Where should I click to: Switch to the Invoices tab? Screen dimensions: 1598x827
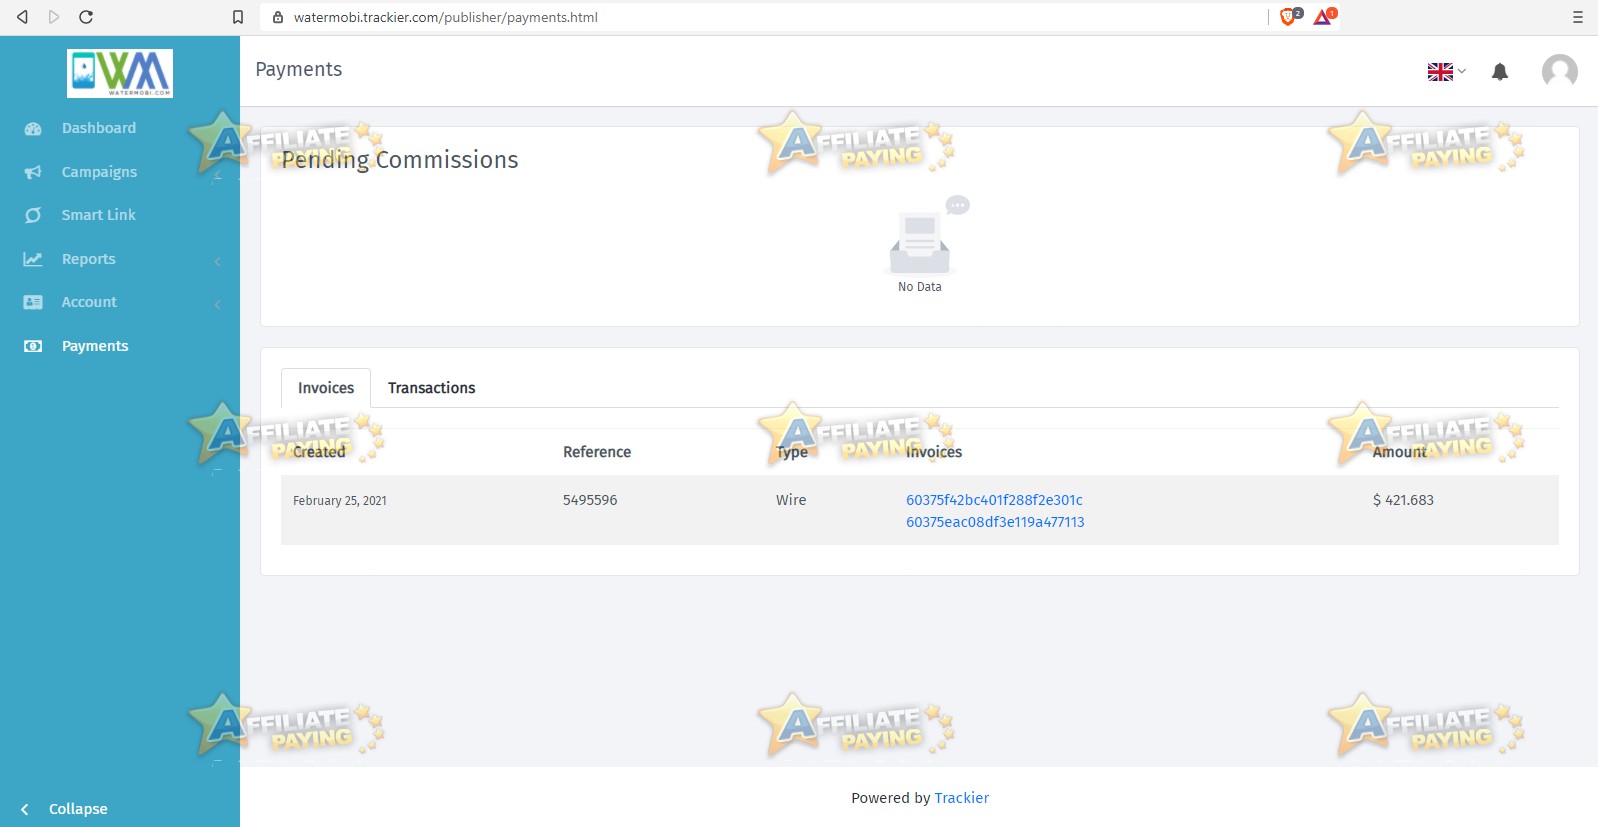click(x=326, y=388)
